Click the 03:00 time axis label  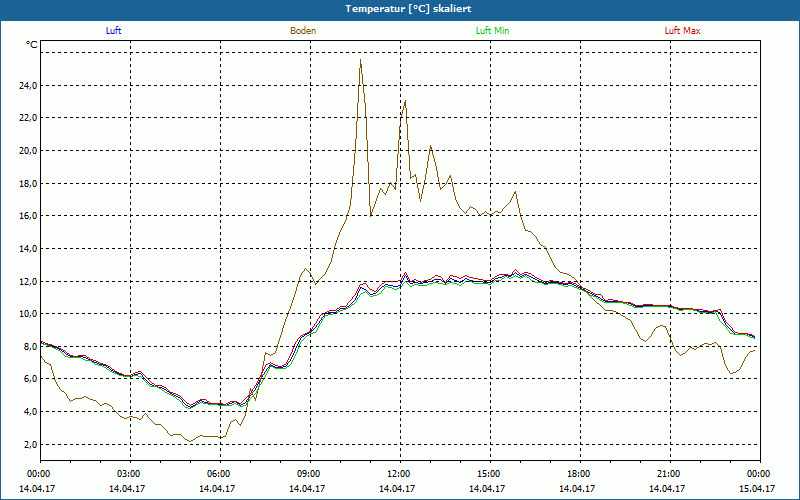[131, 474]
